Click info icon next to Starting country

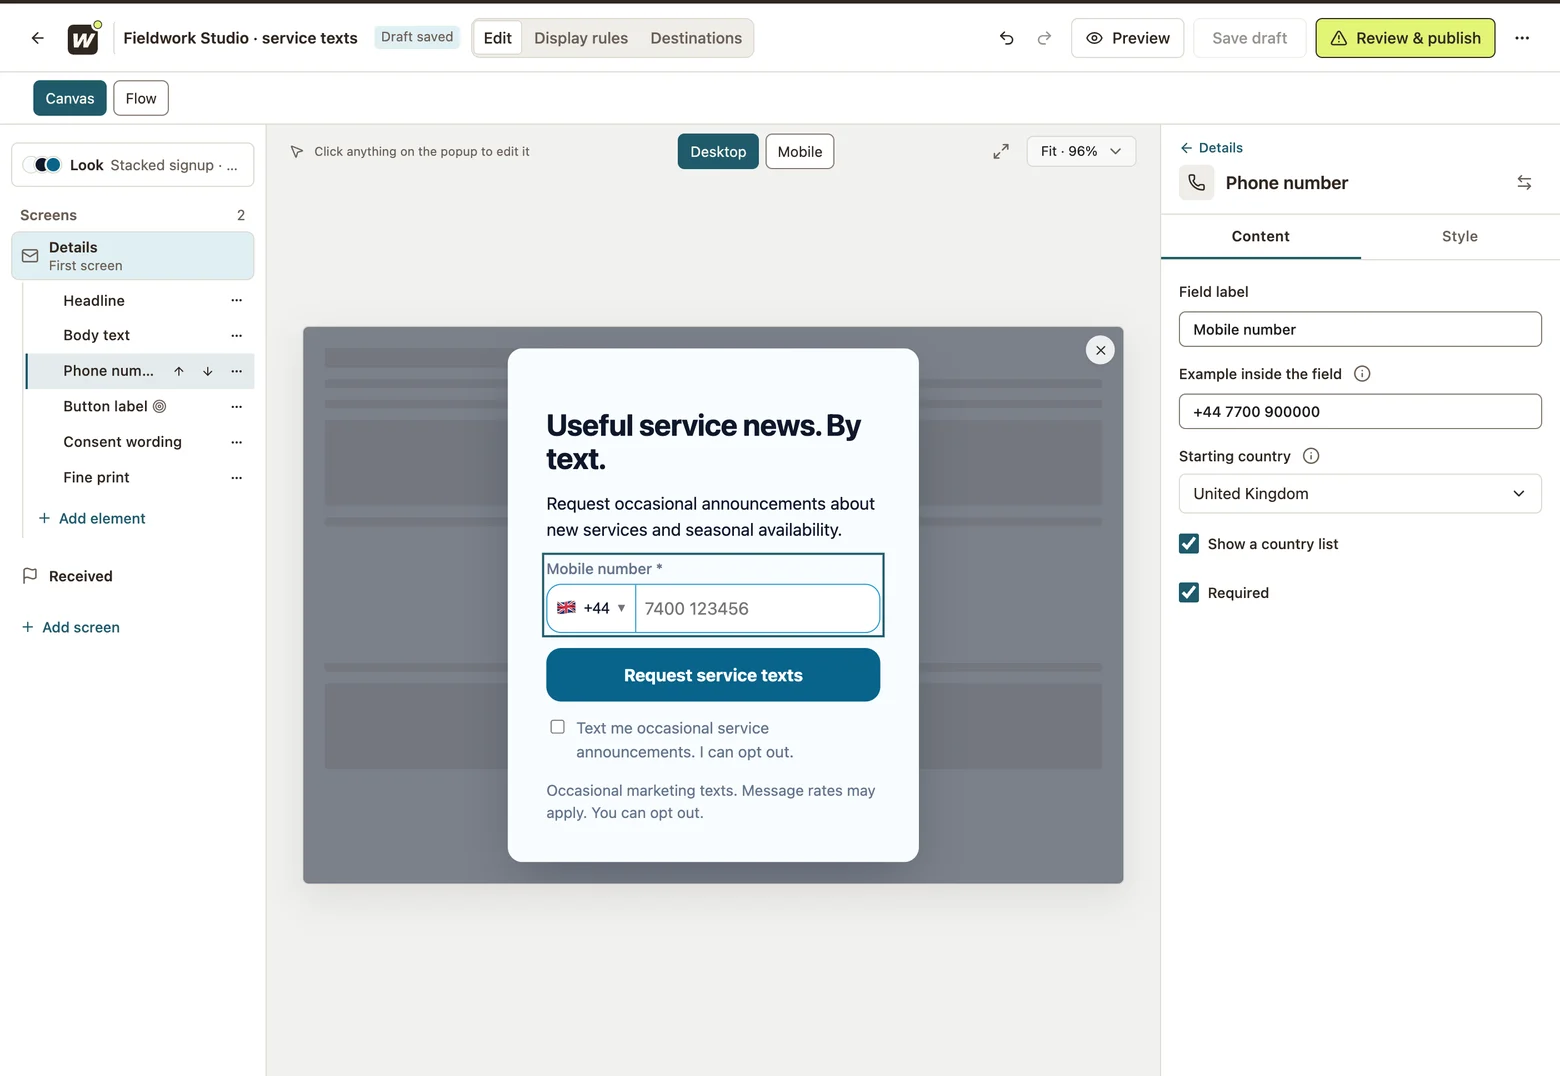point(1311,456)
